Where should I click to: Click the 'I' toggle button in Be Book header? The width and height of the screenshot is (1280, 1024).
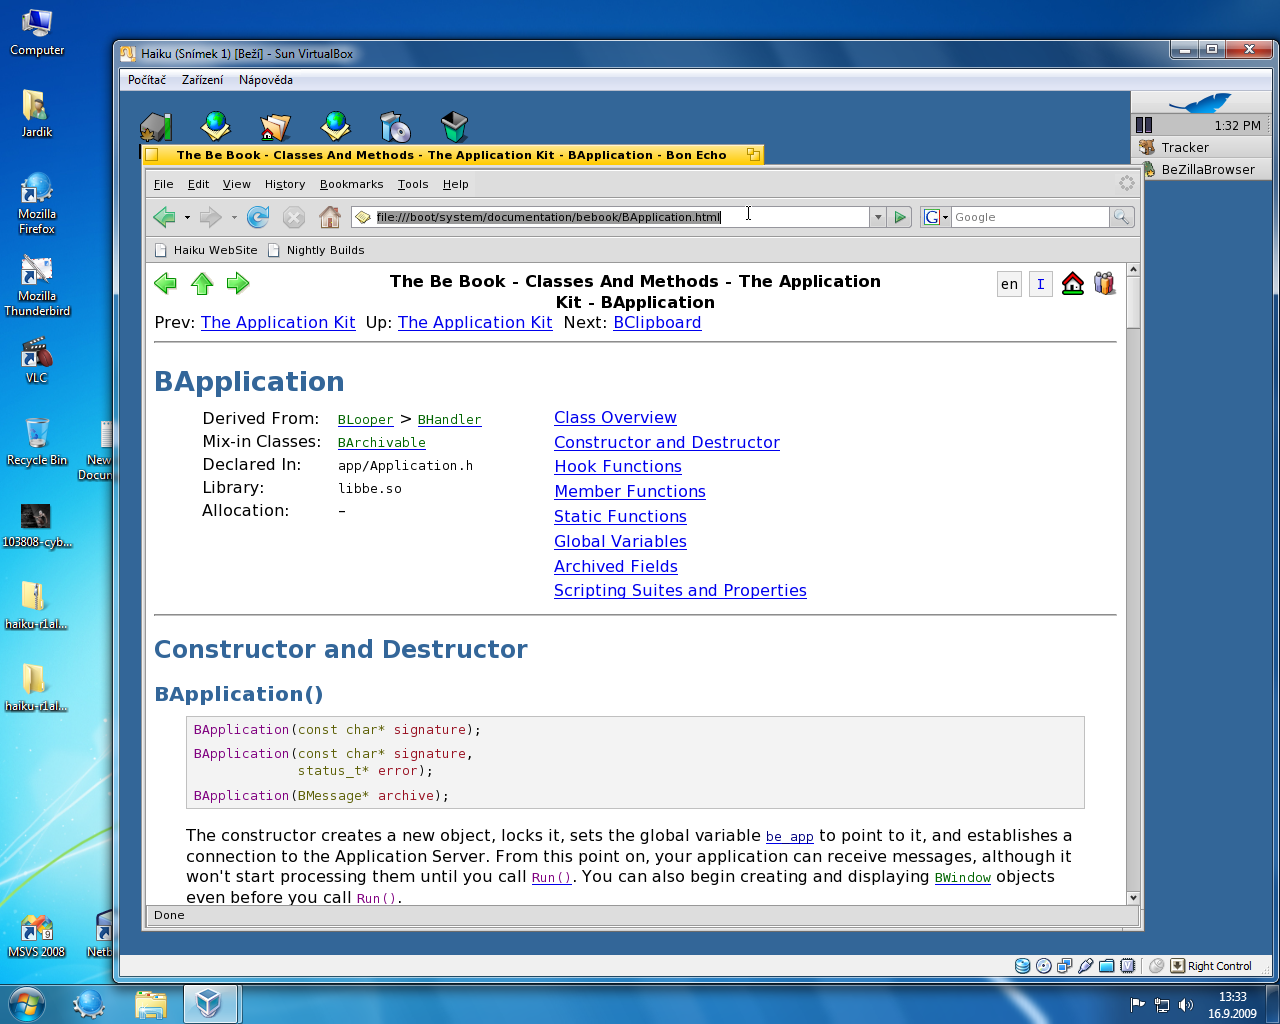(1041, 284)
